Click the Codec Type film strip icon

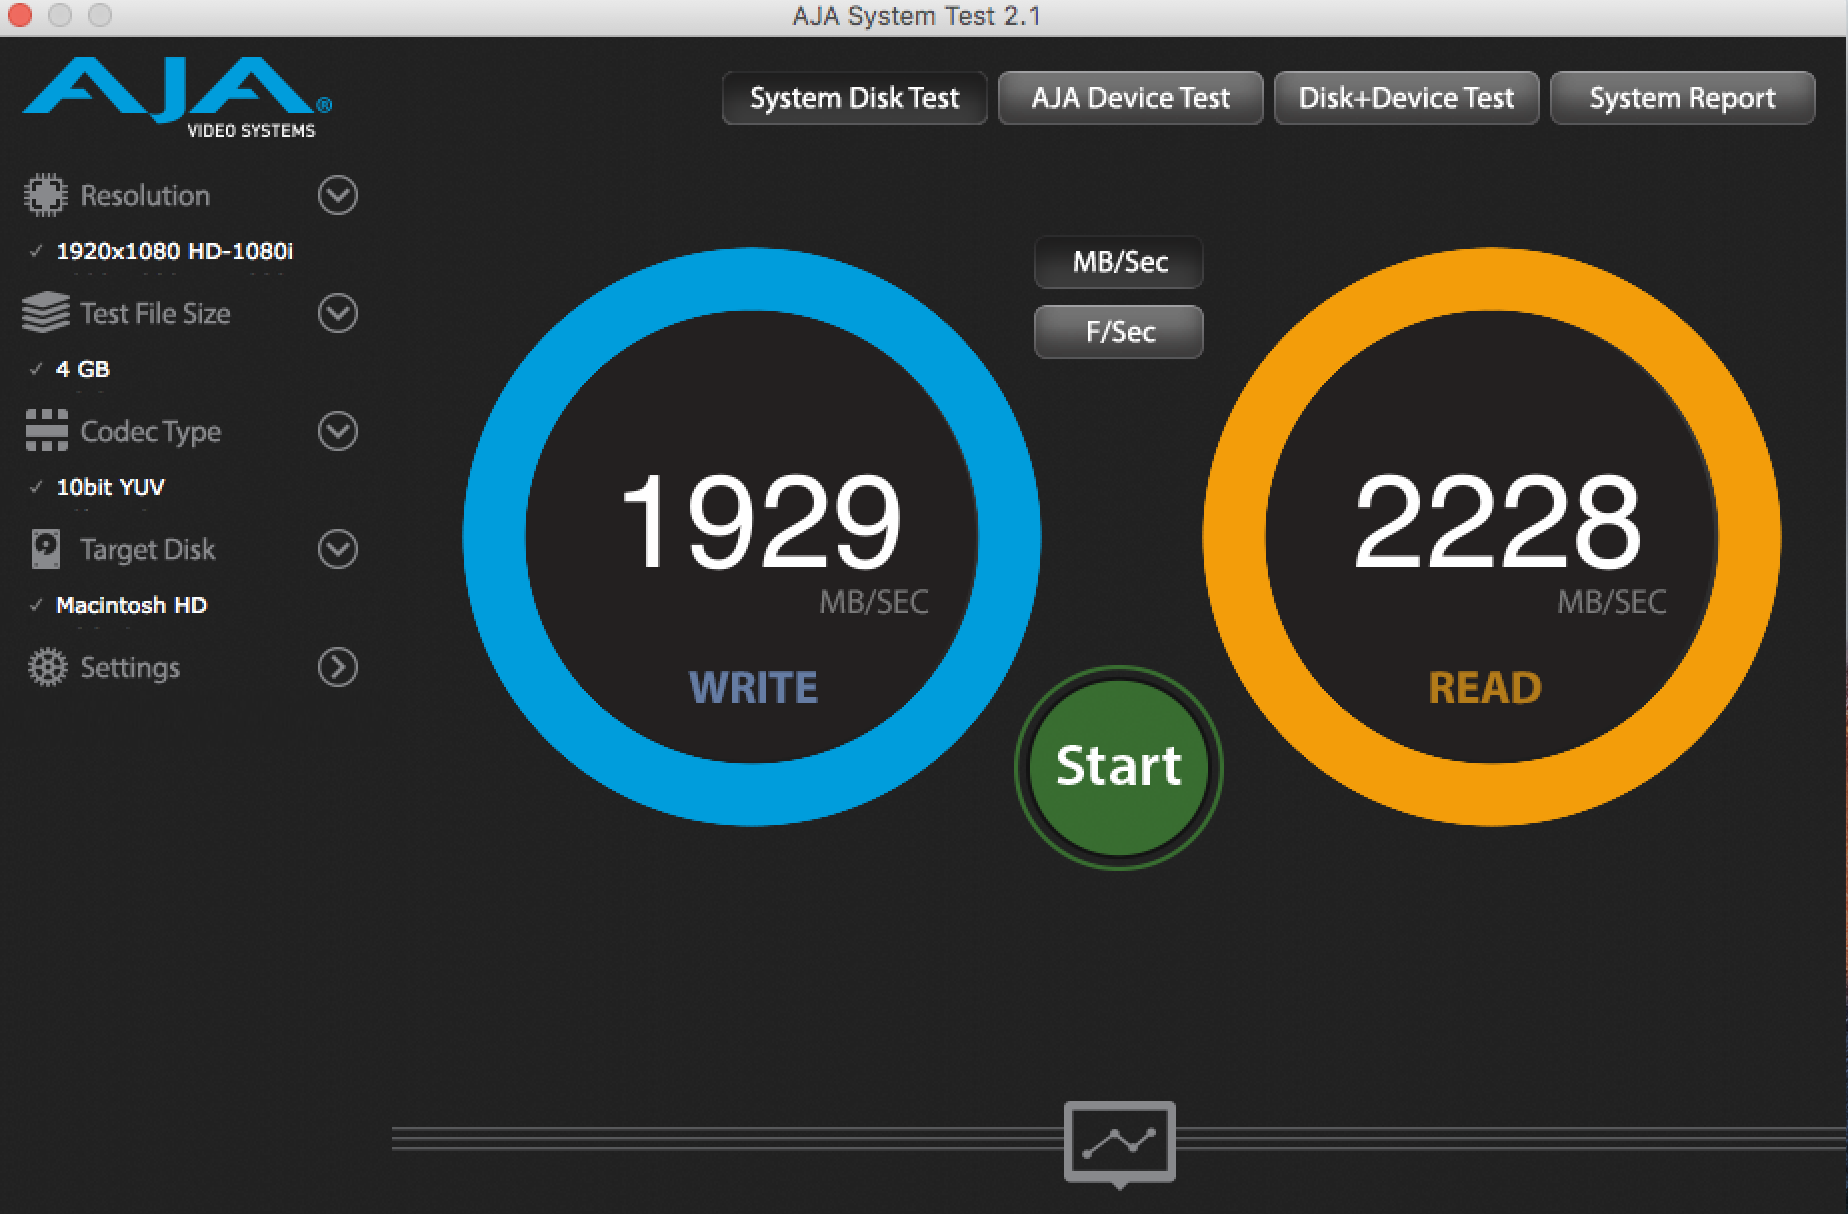coord(47,431)
